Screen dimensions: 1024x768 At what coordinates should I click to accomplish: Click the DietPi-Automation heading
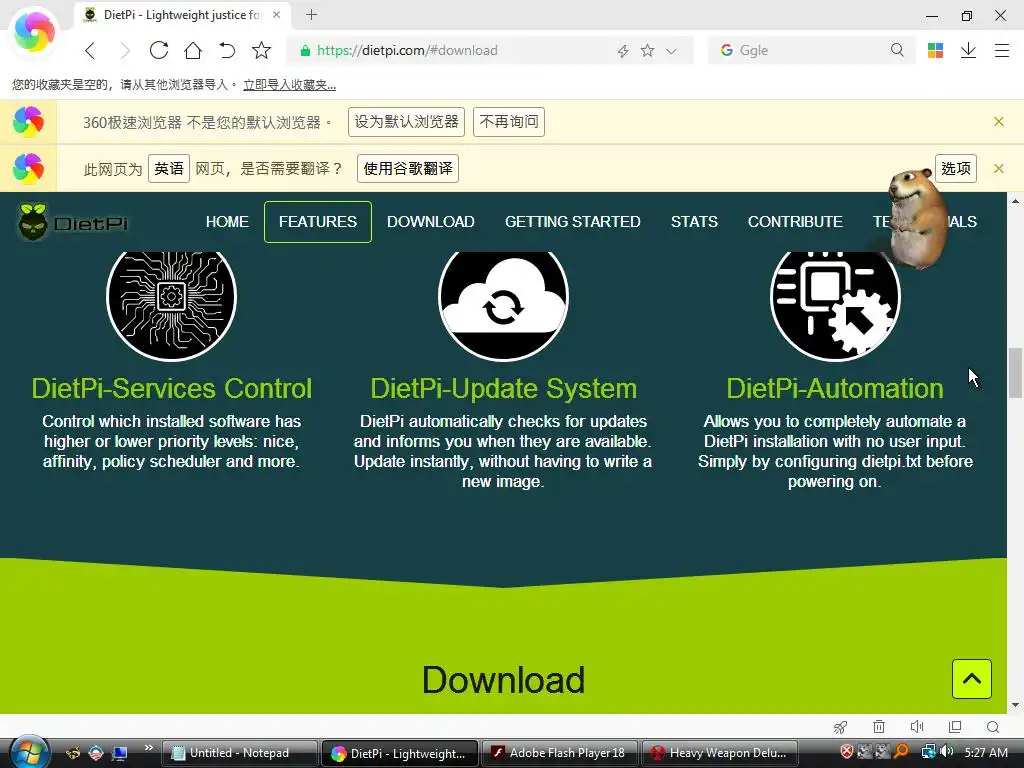coord(835,389)
